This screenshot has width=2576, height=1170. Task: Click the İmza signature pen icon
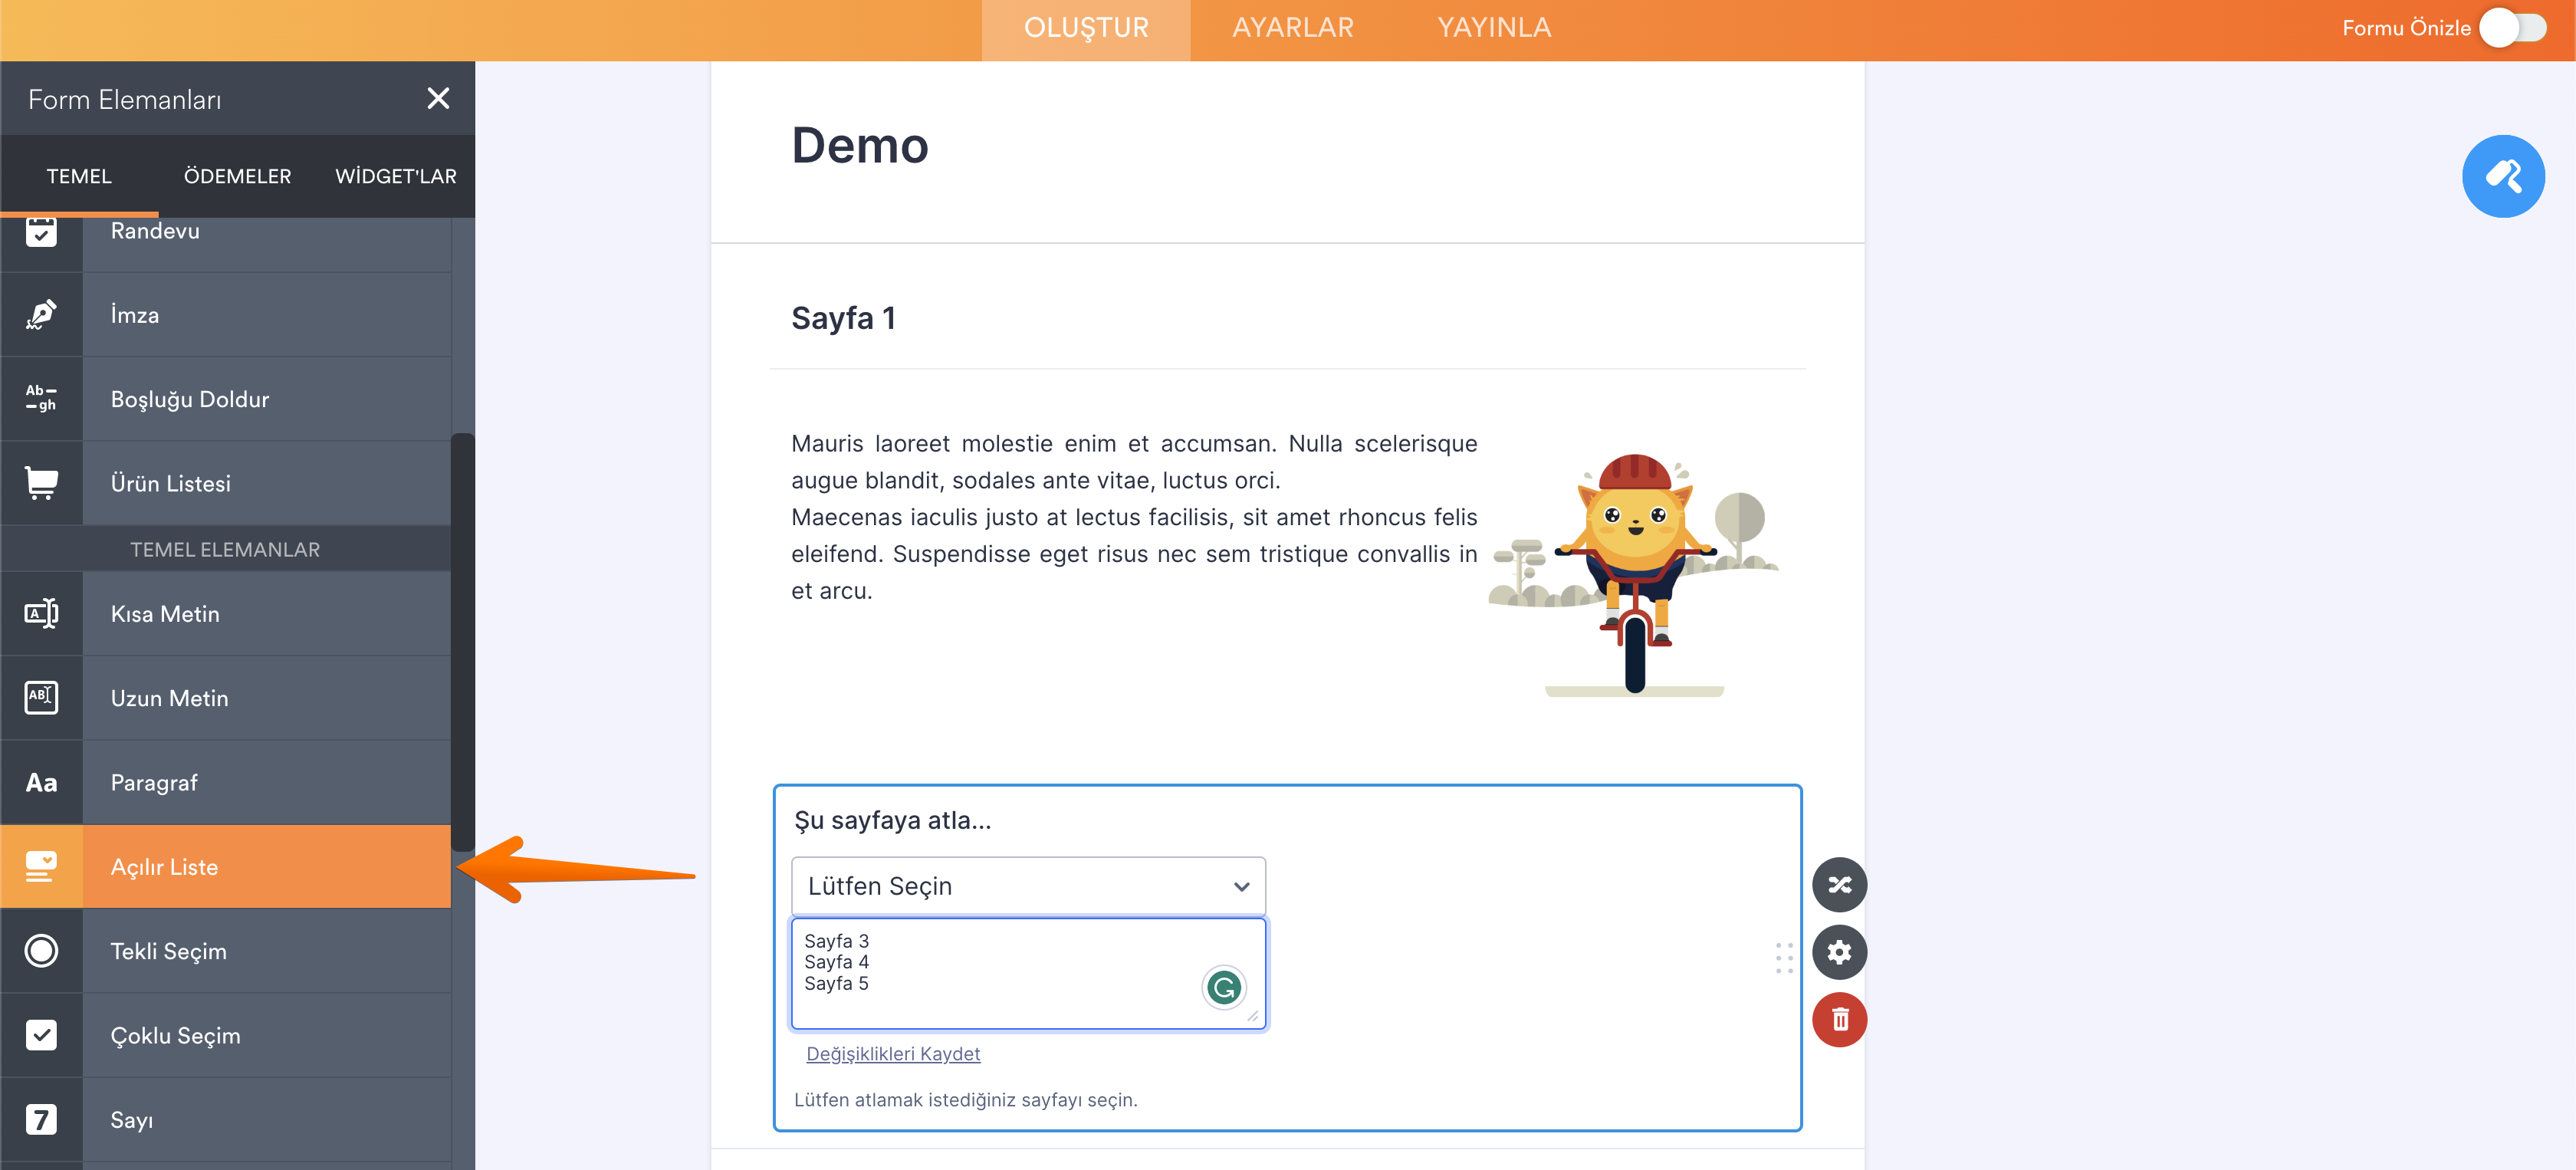(41, 314)
